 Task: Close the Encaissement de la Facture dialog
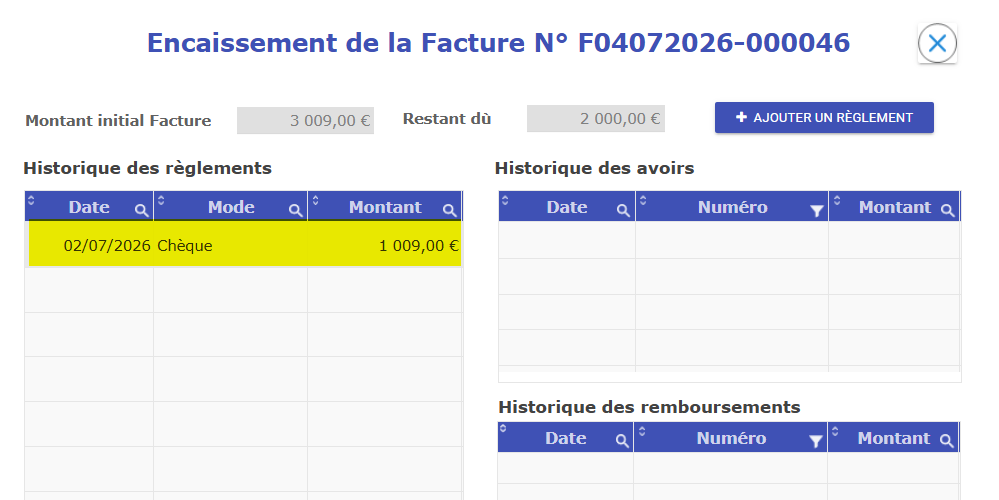coord(937,43)
